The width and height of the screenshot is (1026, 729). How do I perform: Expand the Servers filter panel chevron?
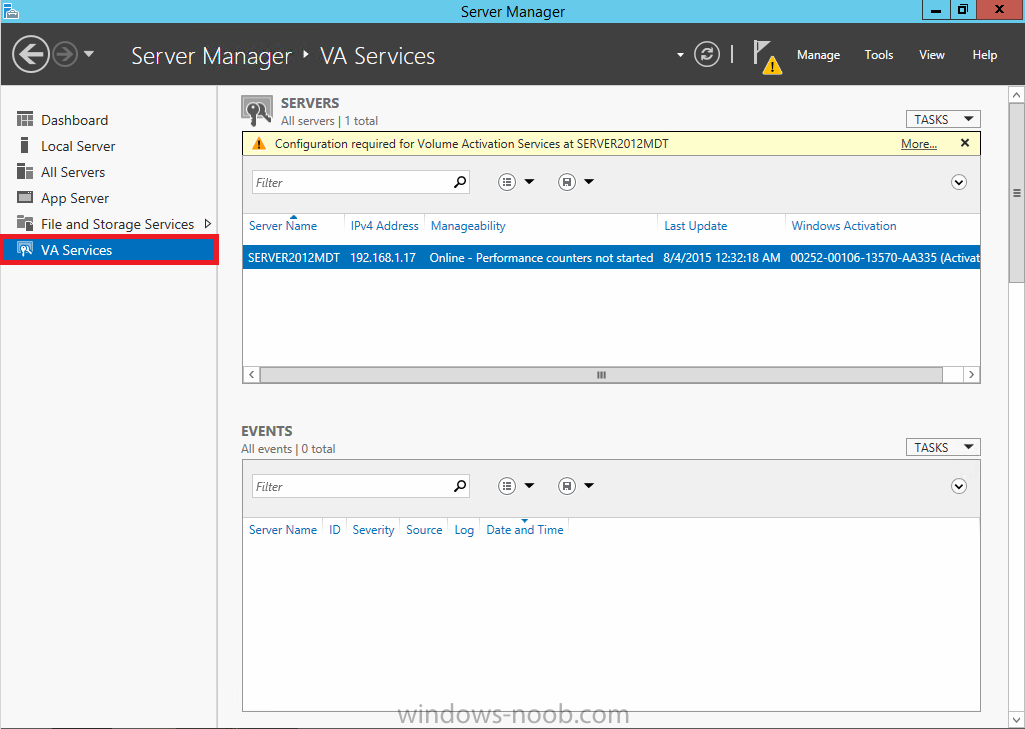click(x=959, y=183)
